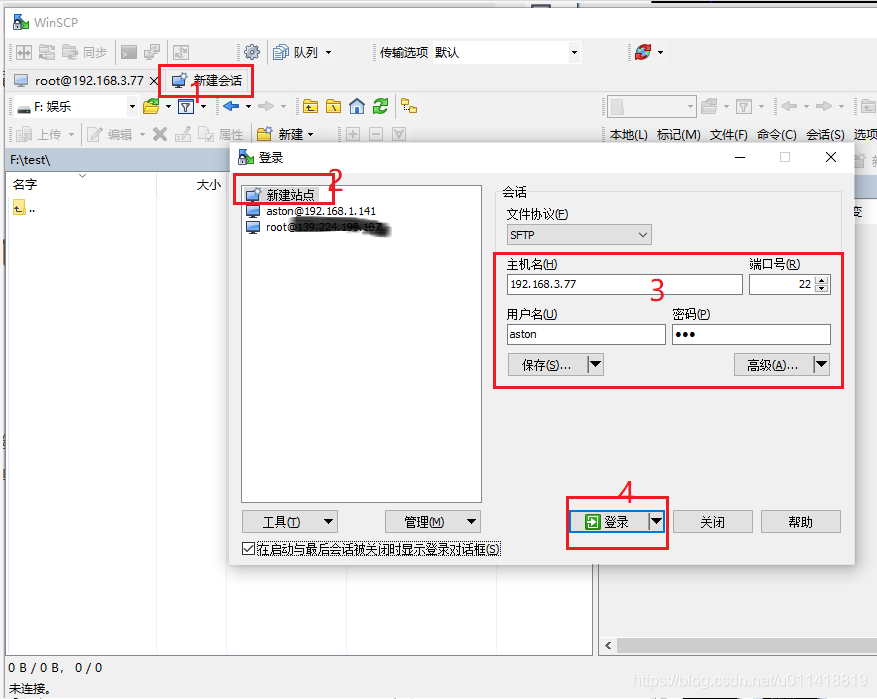Screen dimensions: 877x699
Task: Toggle 在启动与最后会话被关闭时显示登录对话框 checkbox
Action: click(x=248, y=549)
